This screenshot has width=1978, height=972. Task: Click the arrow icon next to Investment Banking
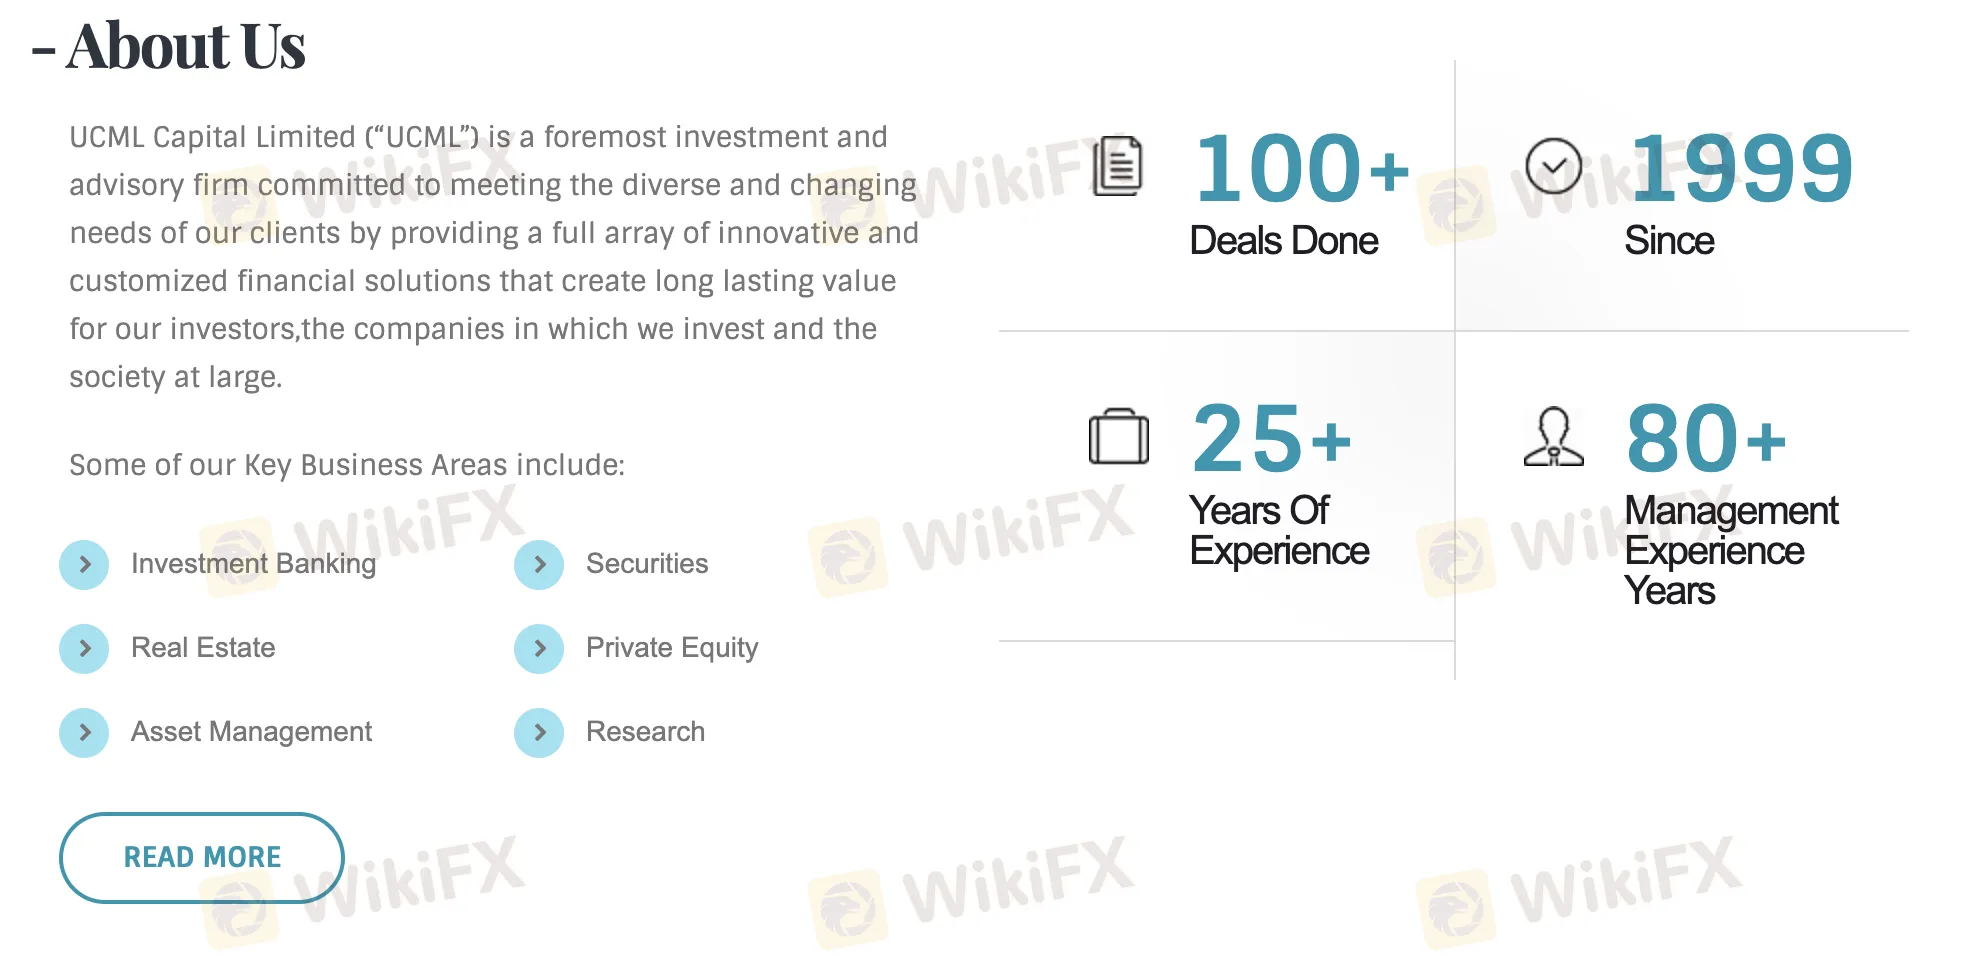pyautogui.click(x=85, y=564)
